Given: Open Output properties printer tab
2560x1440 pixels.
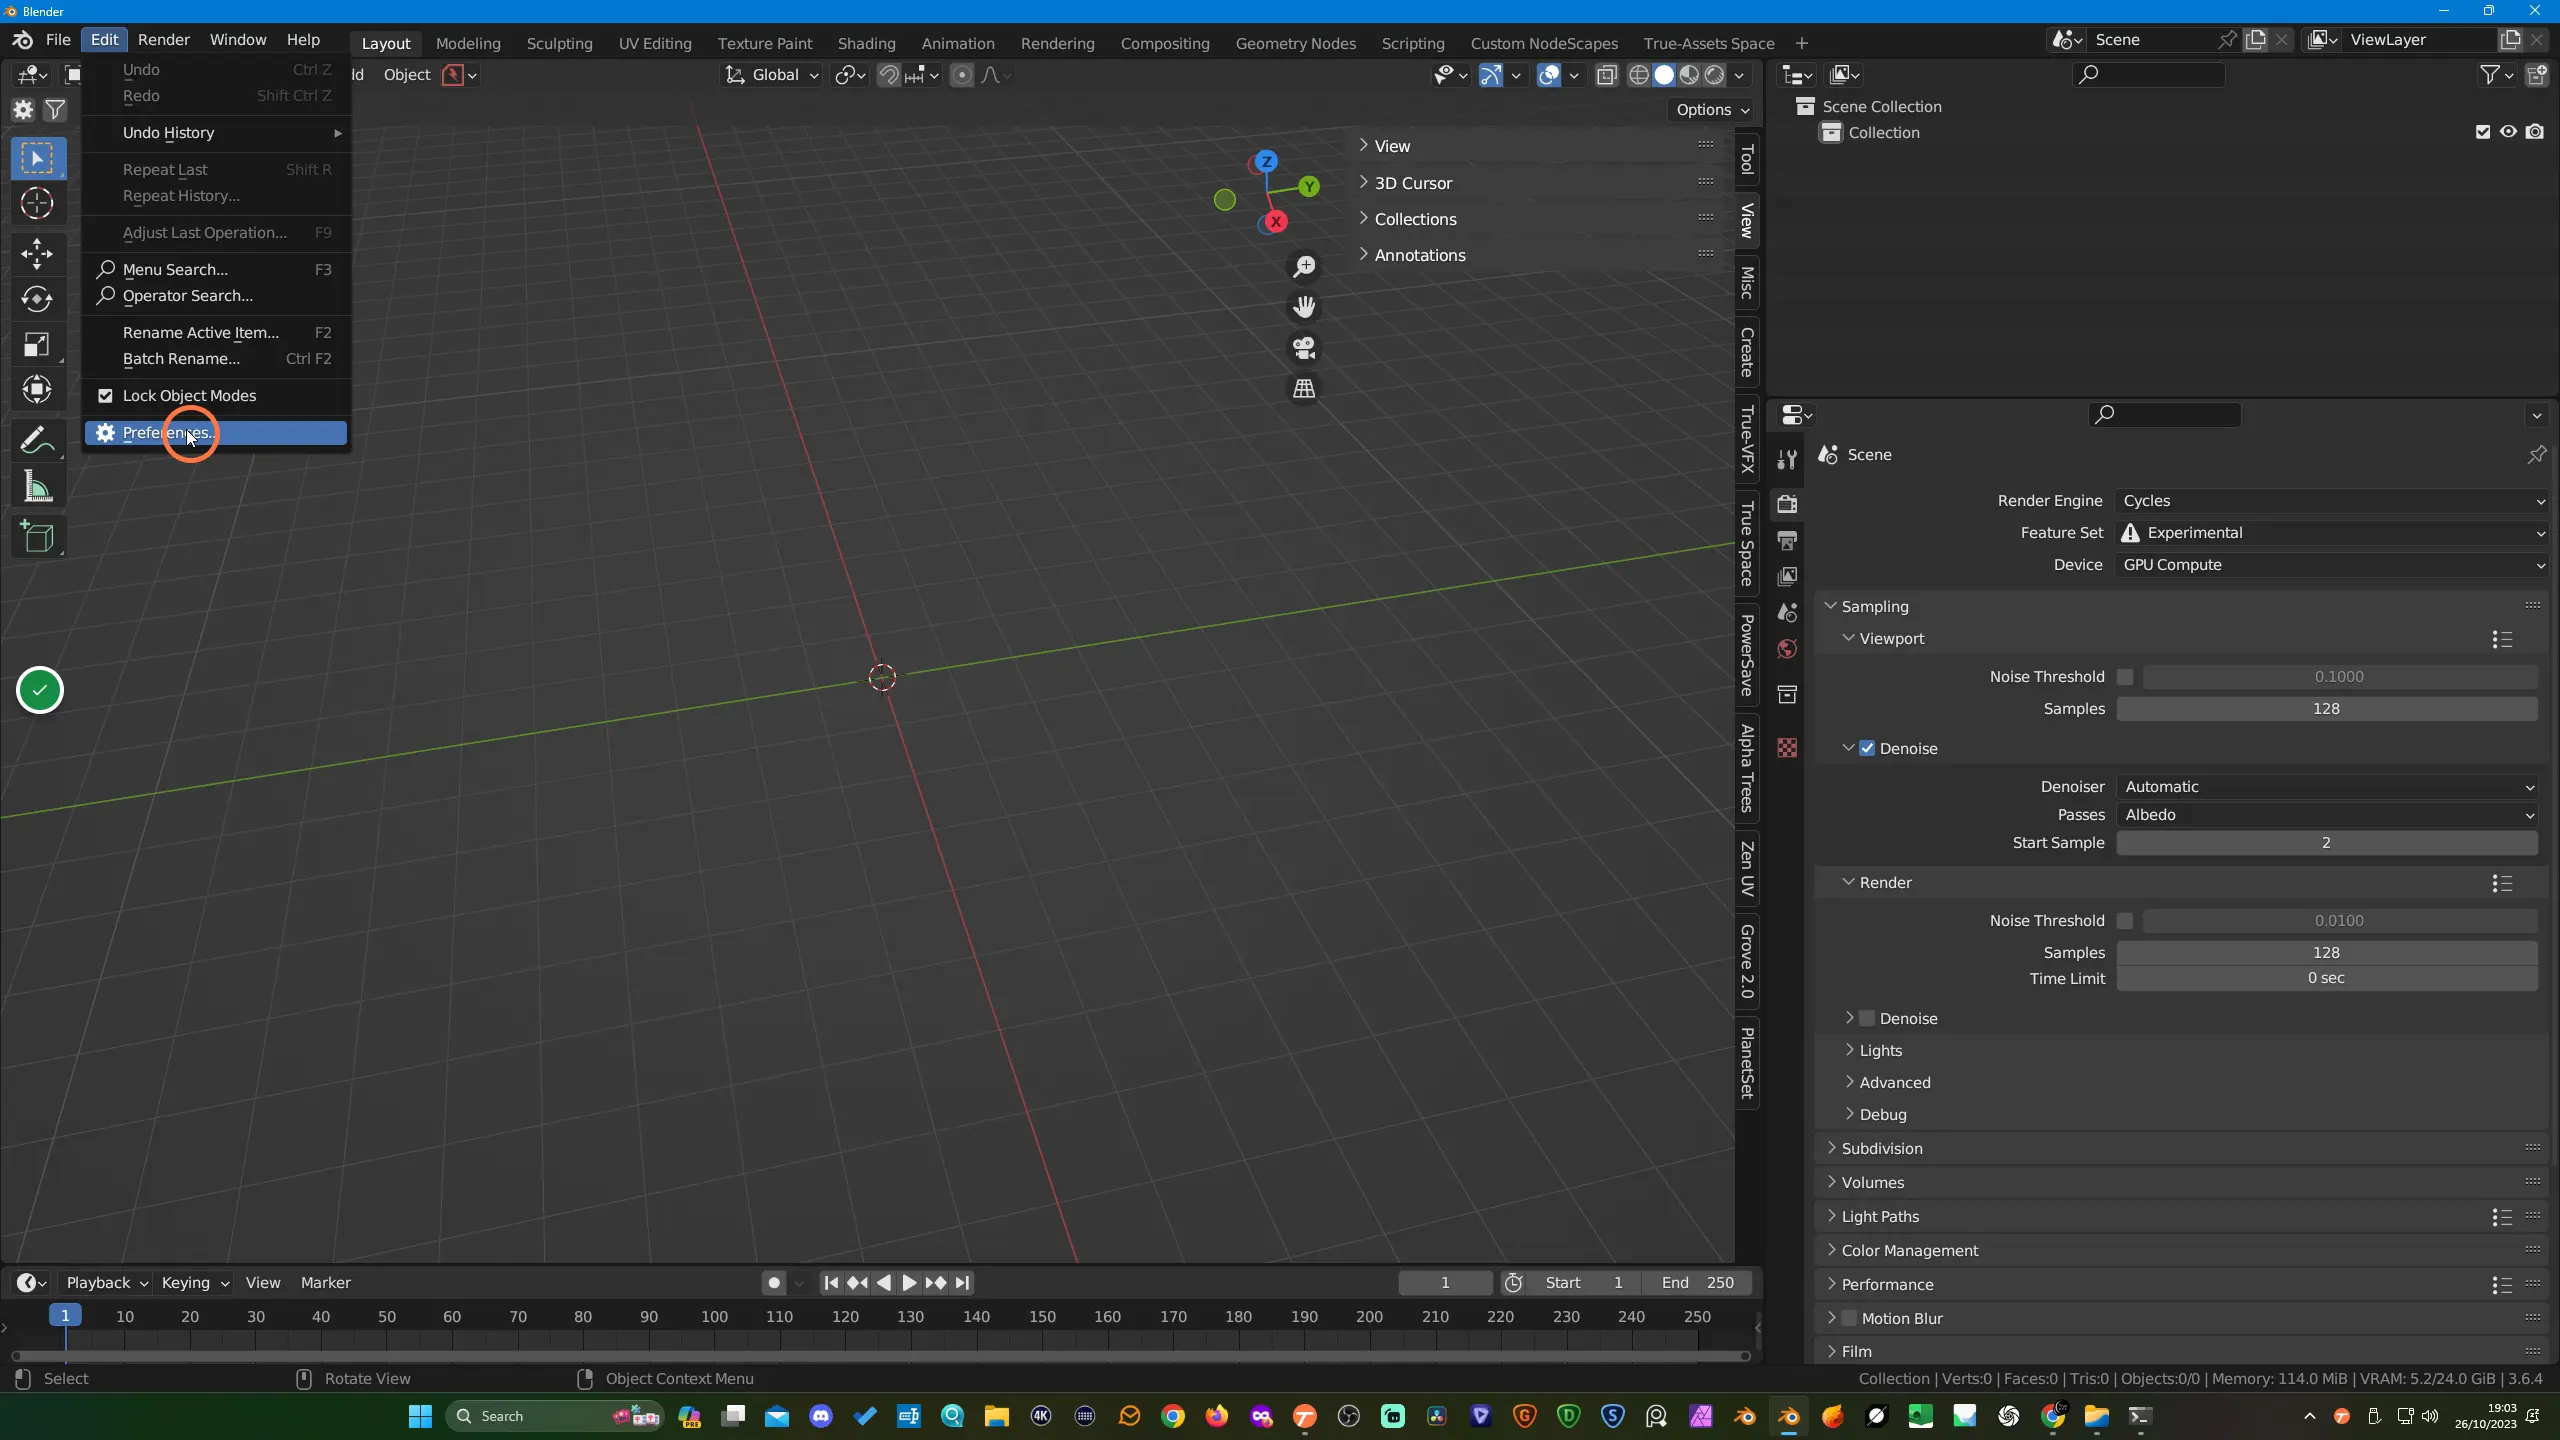Looking at the screenshot, I should (1787, 541).
